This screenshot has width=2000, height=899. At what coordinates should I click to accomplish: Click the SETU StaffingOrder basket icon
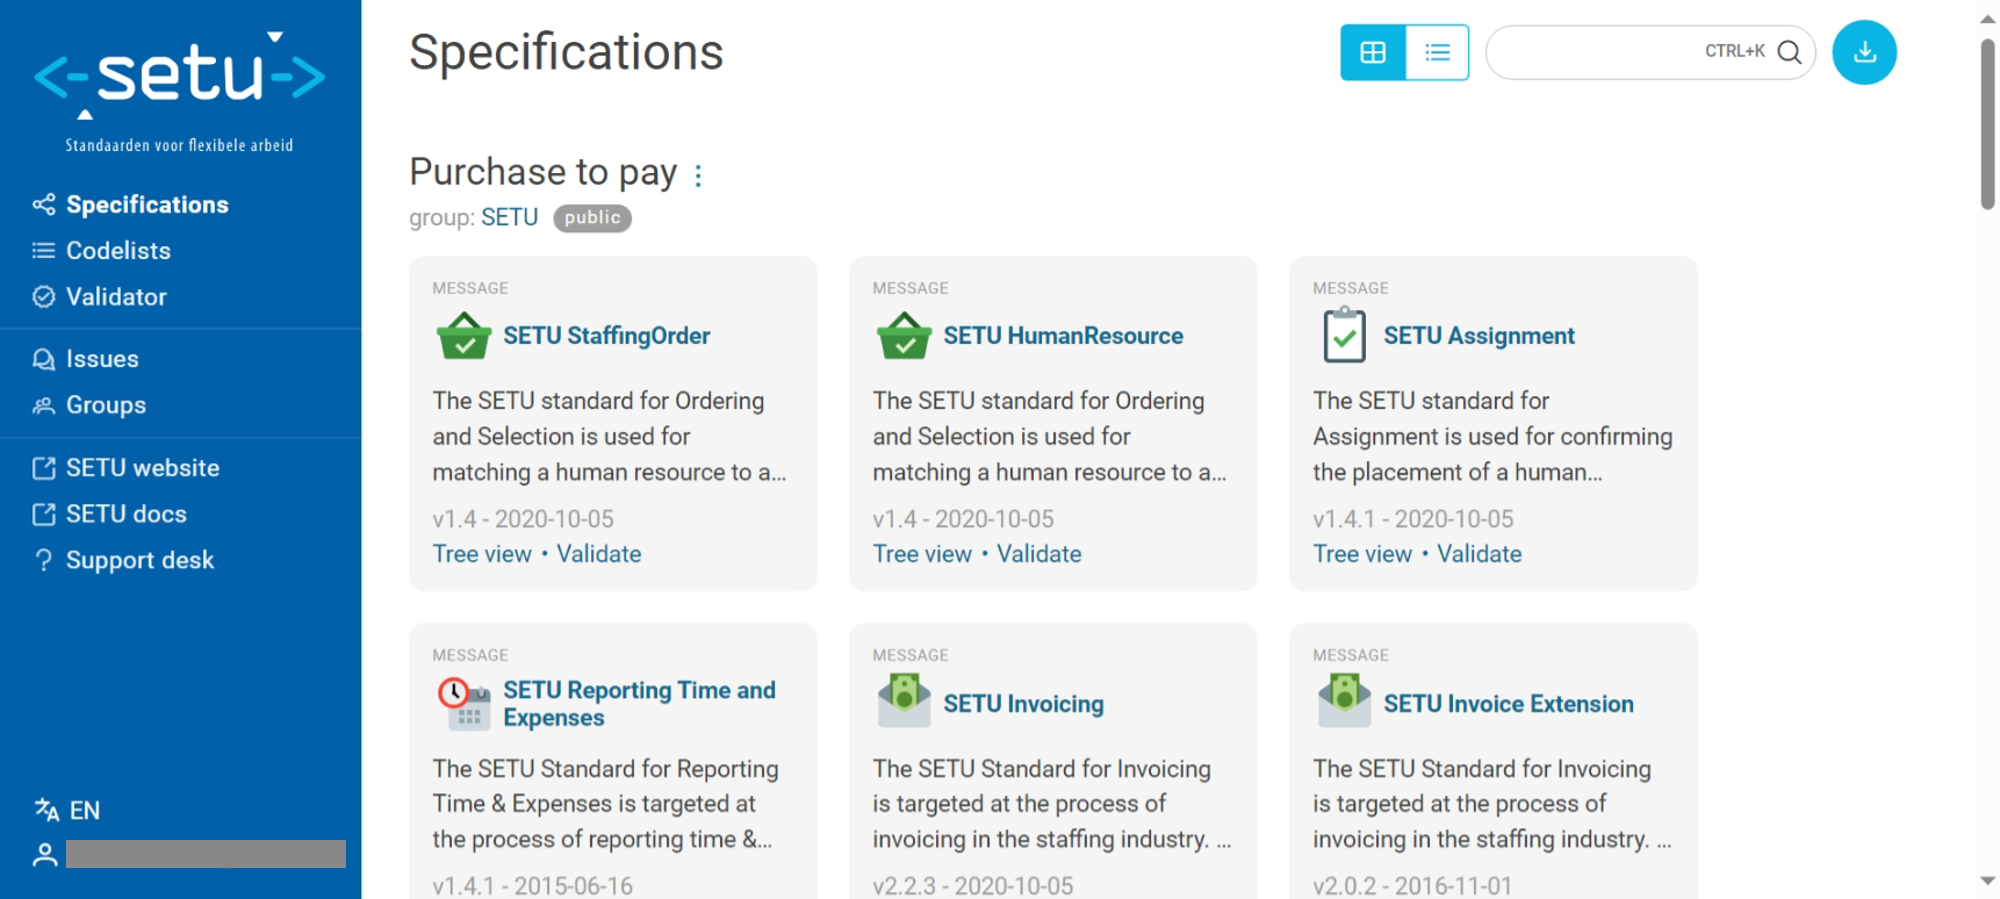pyautogui.click(x=464, y=336)
